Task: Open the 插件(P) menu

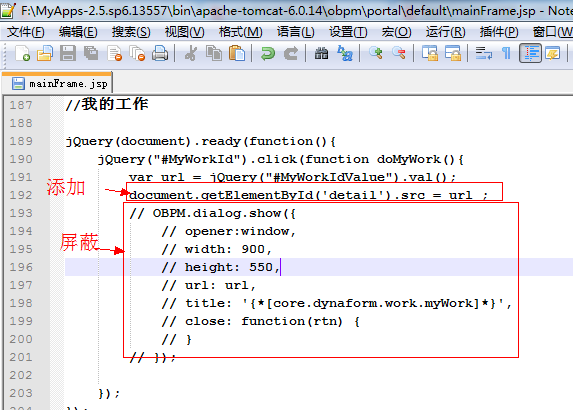Action: point(499,32)
